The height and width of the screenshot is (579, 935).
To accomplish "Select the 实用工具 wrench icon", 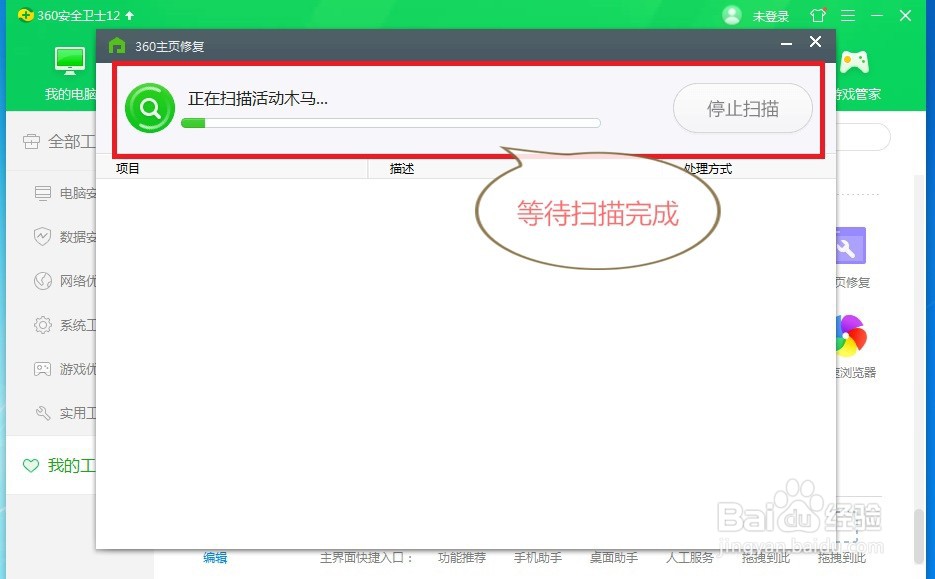I will (x=42, y=413).
